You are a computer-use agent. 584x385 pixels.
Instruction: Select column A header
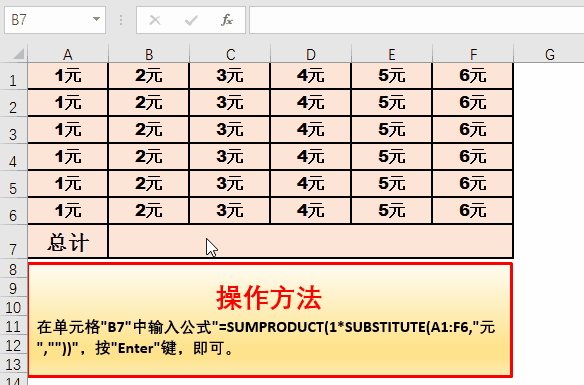tap(68, 54)
